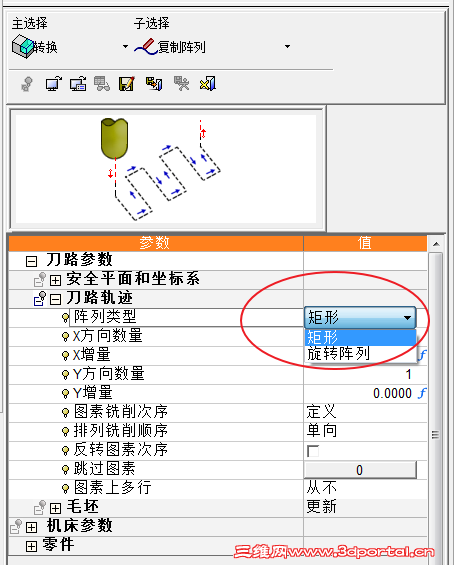The width and height of the screenshot is (454, 565).
Task: Click the scrollbar up arrow of parameter table
Action: click(x=436, y=244)
